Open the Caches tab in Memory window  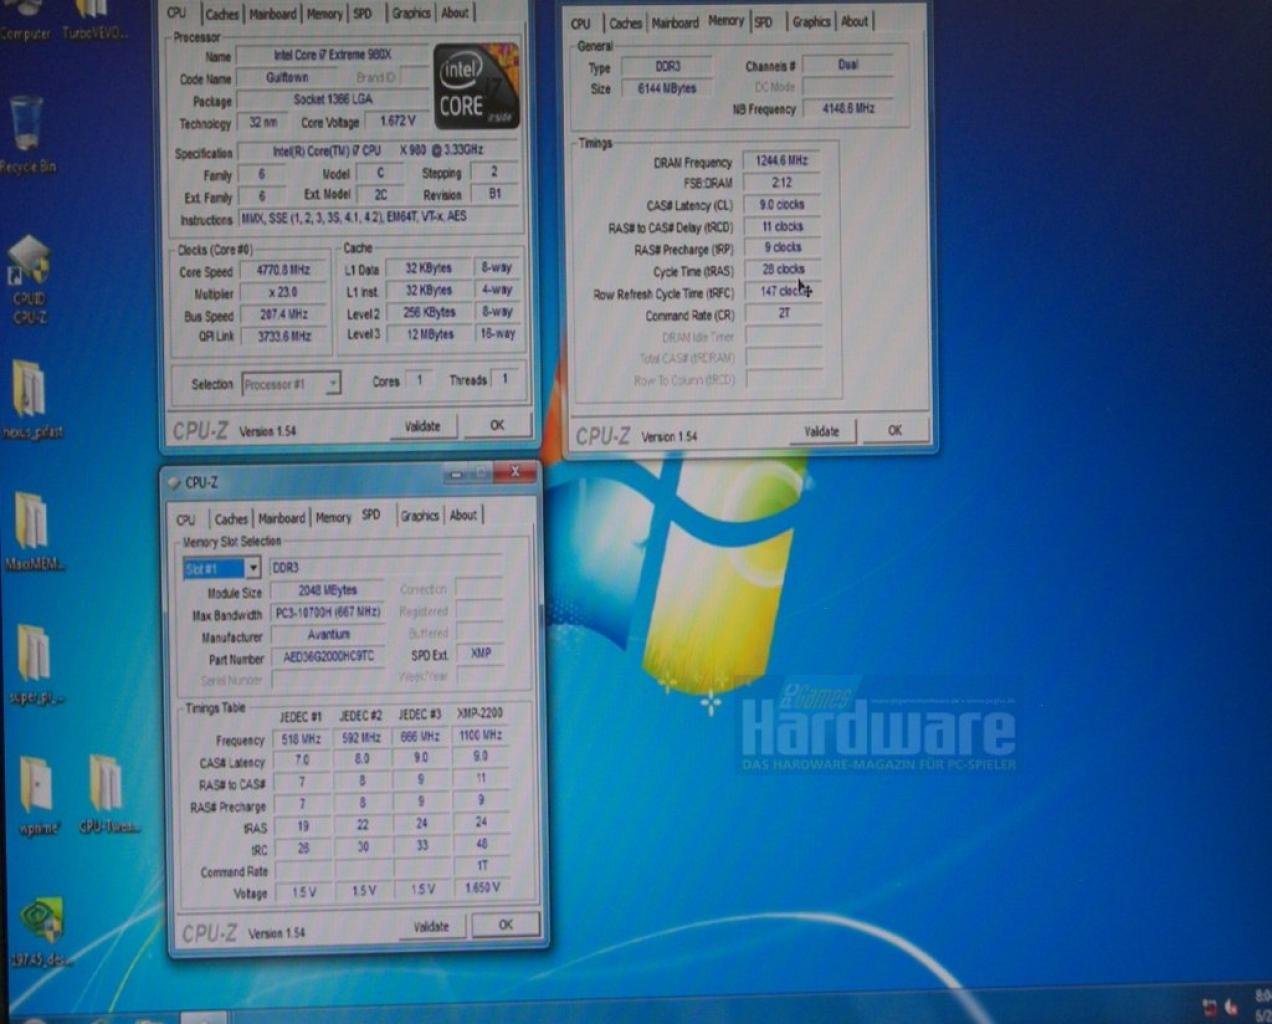tap(625, 22)
